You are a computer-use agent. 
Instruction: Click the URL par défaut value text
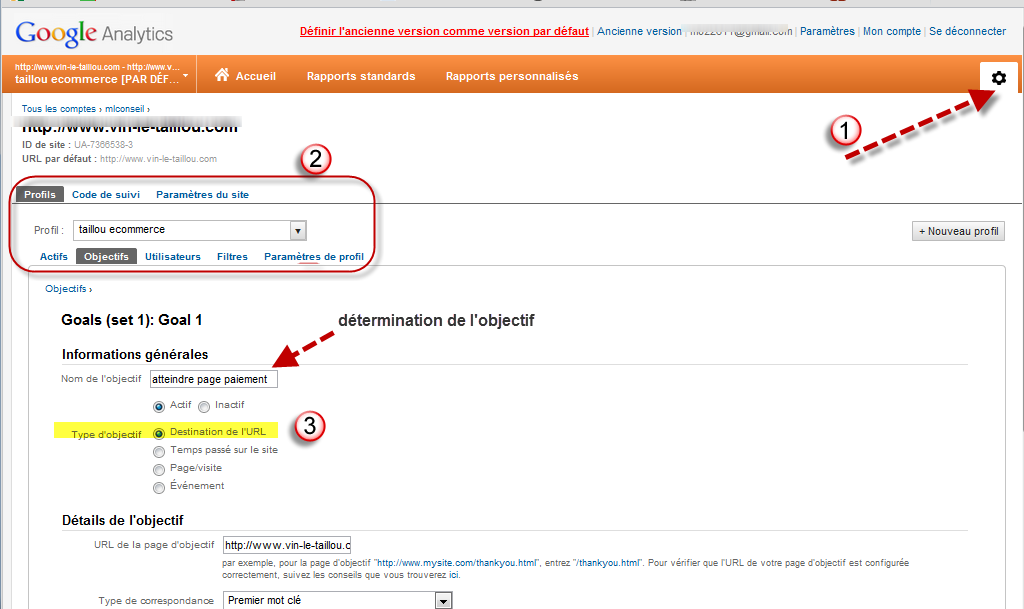pyautogui.click(x=158, y=159)
